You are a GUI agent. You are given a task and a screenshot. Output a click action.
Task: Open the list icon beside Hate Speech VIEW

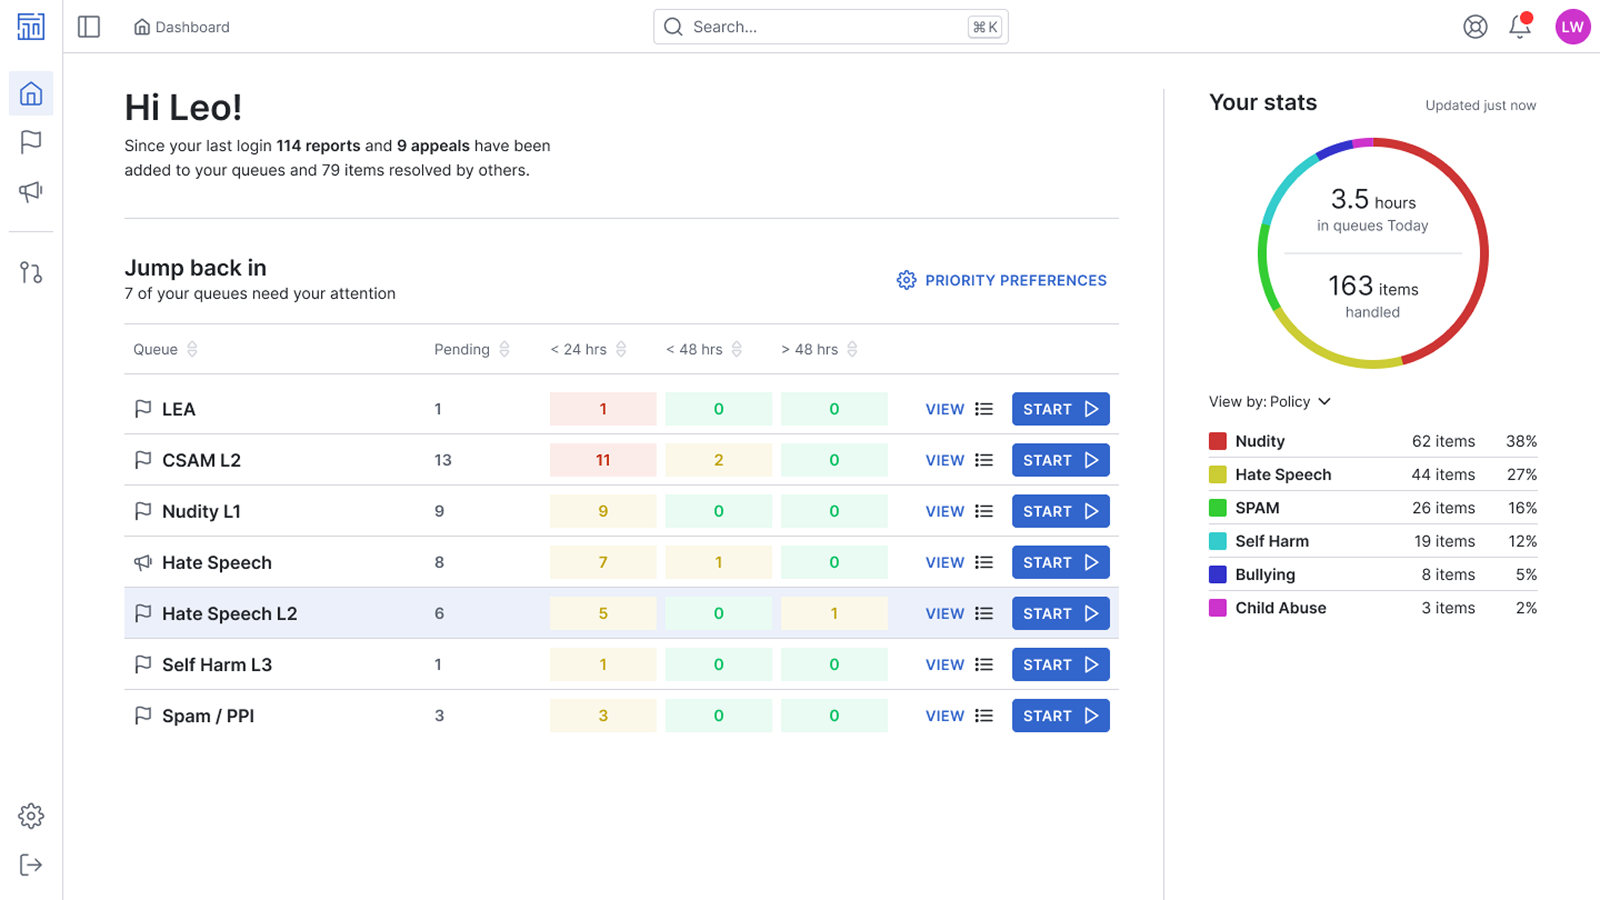[984, 562]
